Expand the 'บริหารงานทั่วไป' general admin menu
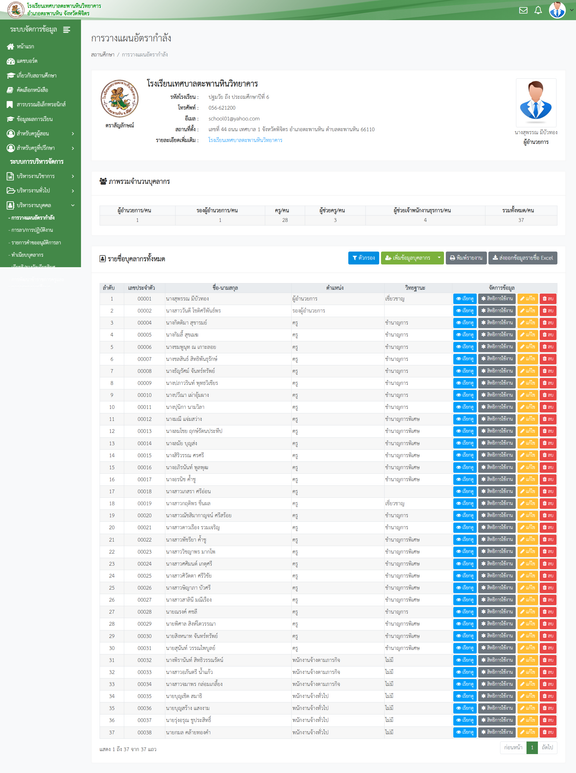The image size is (576, 773). click(40, 190)
